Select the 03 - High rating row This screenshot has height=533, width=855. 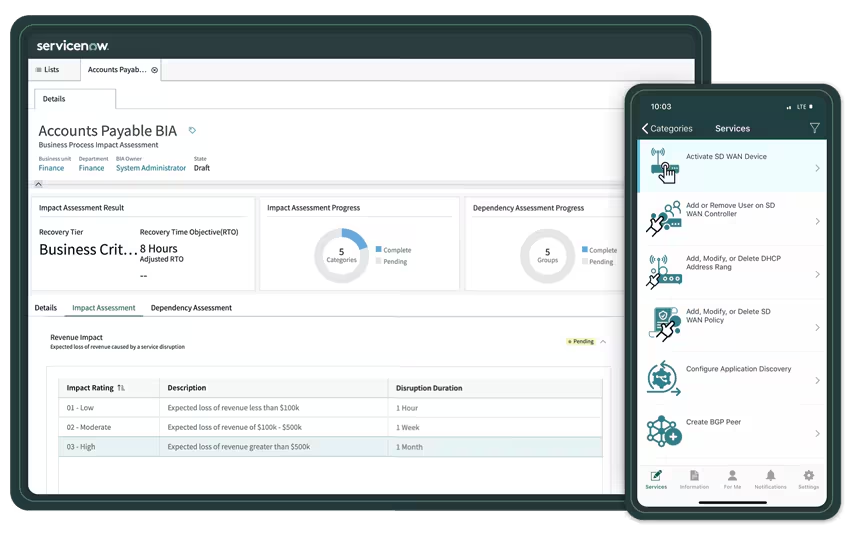pyautogui.click(x=330, y=447)
